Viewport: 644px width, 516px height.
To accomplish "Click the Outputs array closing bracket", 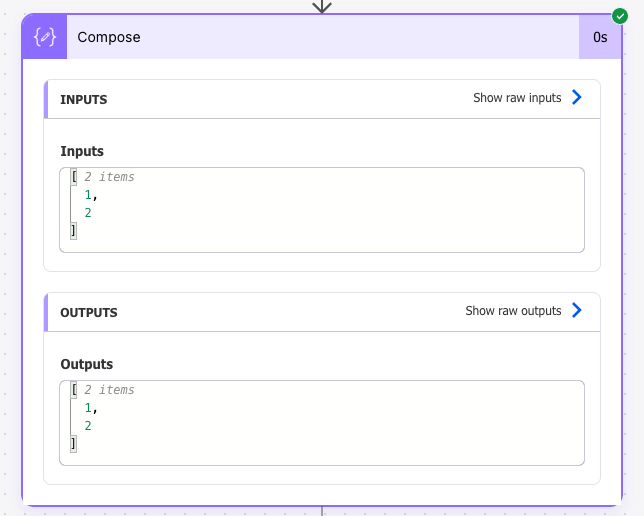I will click(x=74, y=444).
